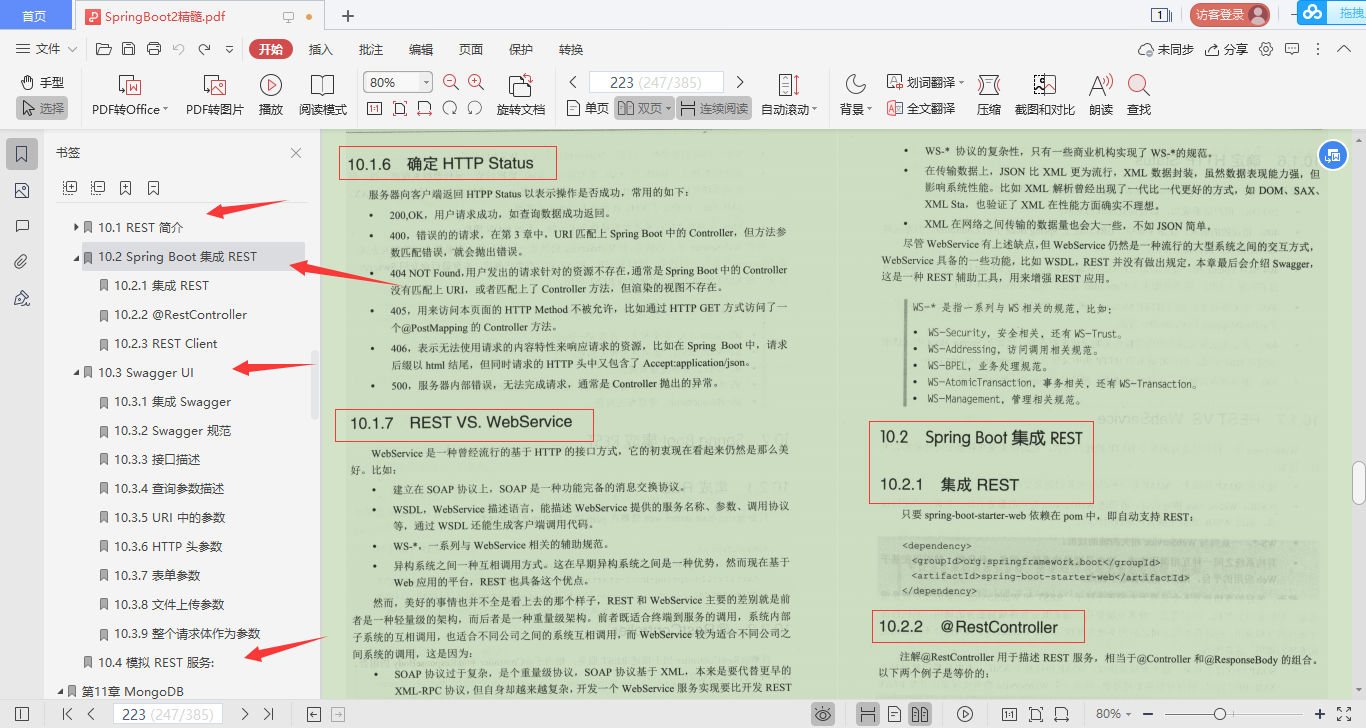Open the thumbnails panel icon in sidebar

tap(22, 190)
